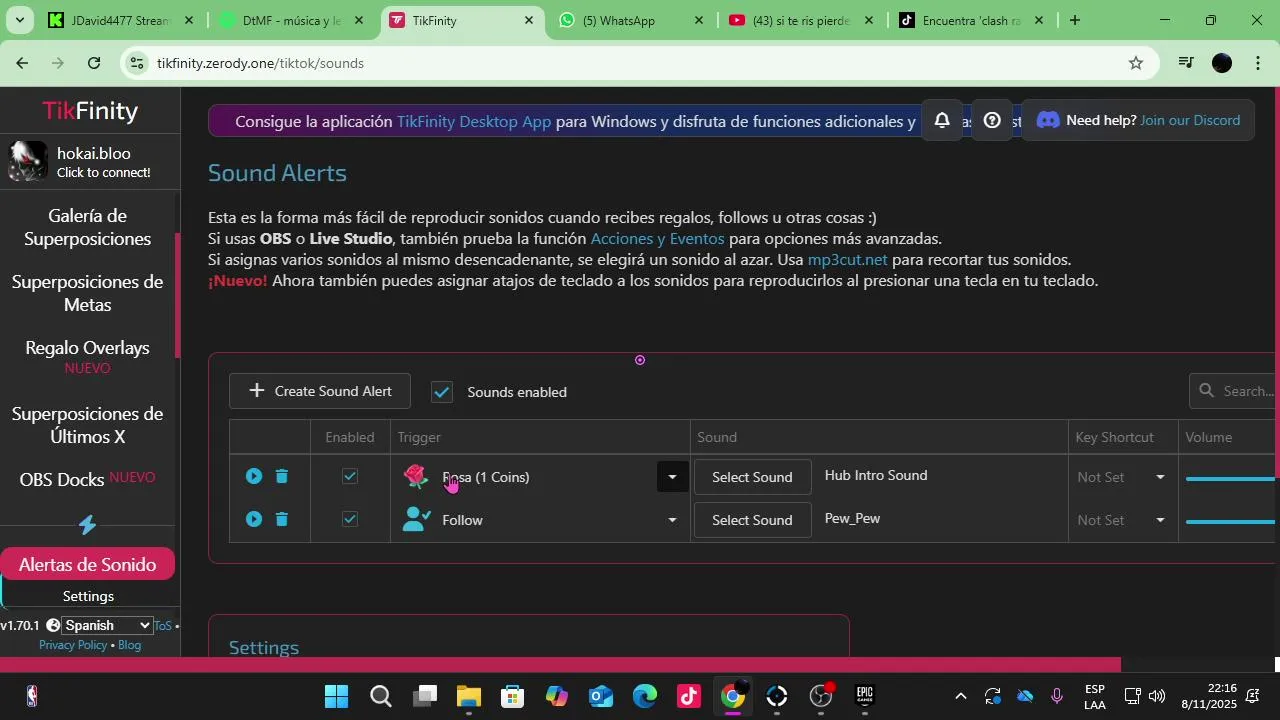The height and width of the screenshot is (720, 1280).
Task: Open a new browser tab
Action: click(x=1075, y=20)
